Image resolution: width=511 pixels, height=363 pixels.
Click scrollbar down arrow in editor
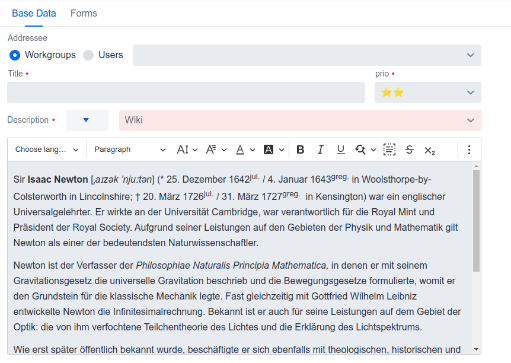click(x=476, y=349)
